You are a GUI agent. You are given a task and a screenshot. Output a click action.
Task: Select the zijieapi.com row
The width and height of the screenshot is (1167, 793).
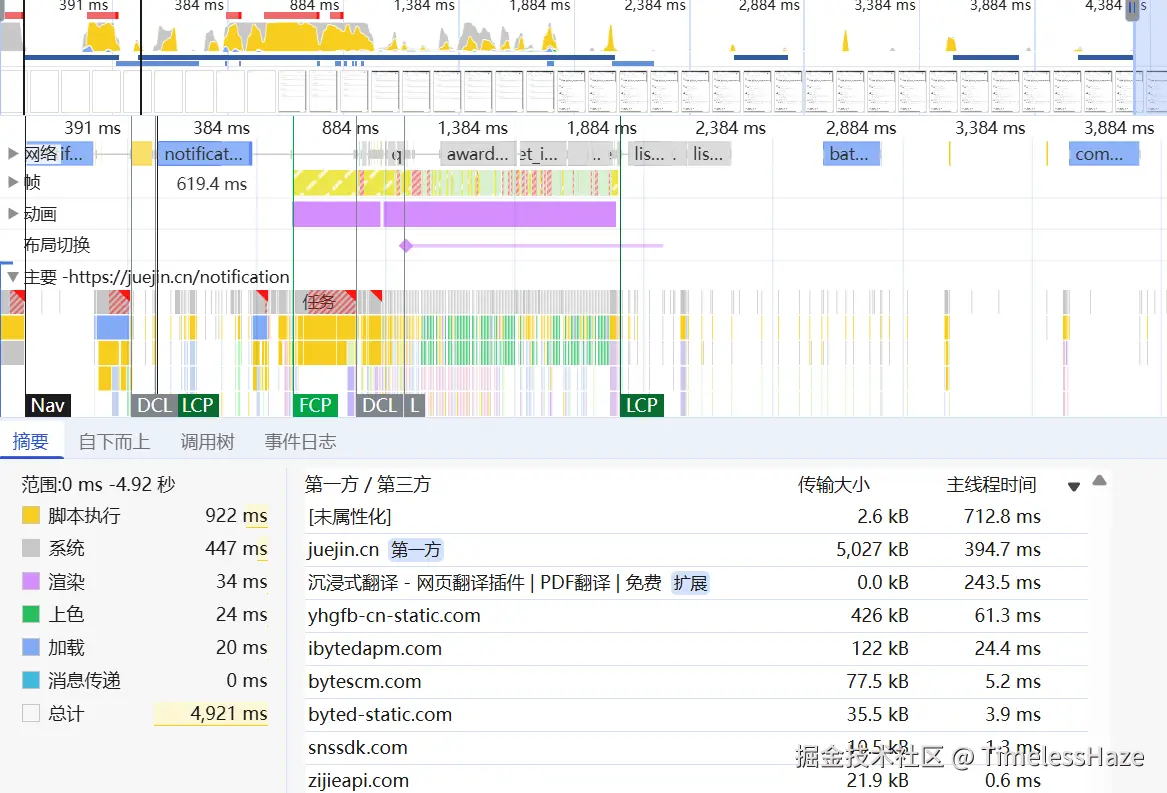696,780
